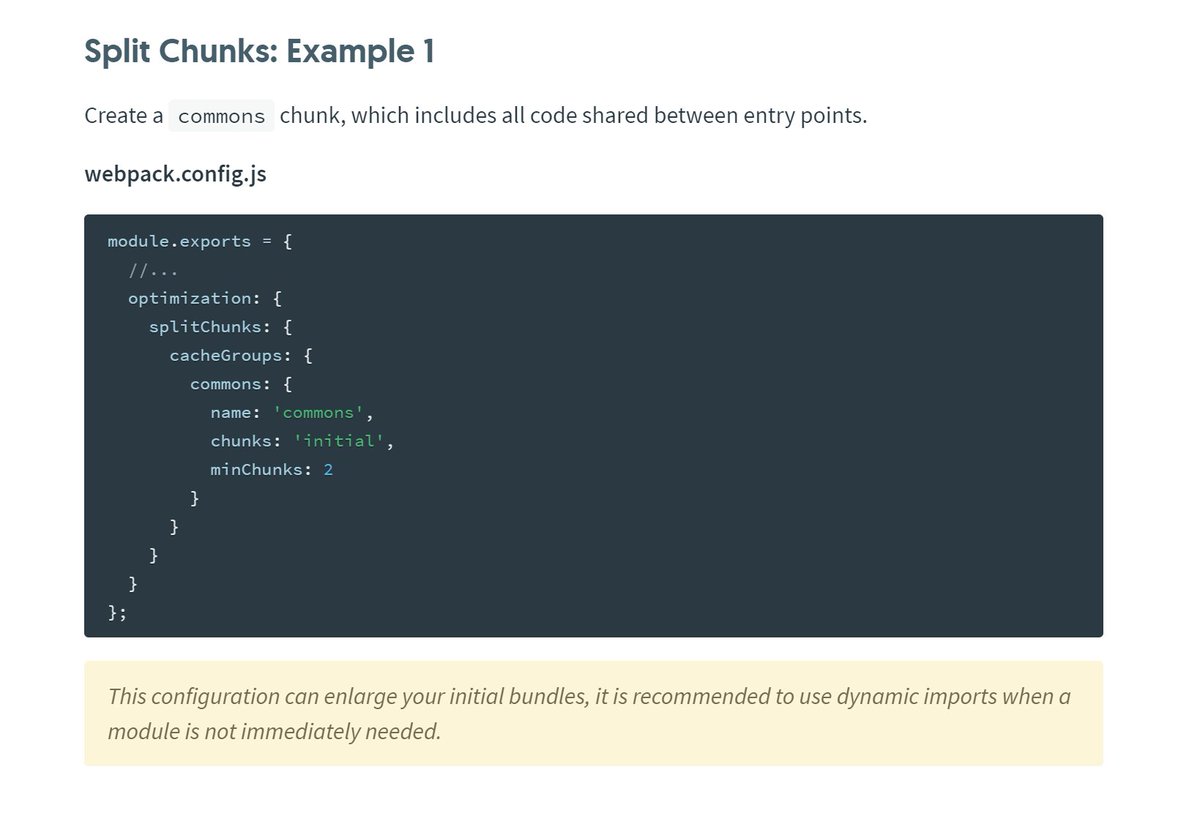Click the sentence 'Create a commons chunk' paragraph
Viewport: 1200px width, 816px height.
coord(476,116)
